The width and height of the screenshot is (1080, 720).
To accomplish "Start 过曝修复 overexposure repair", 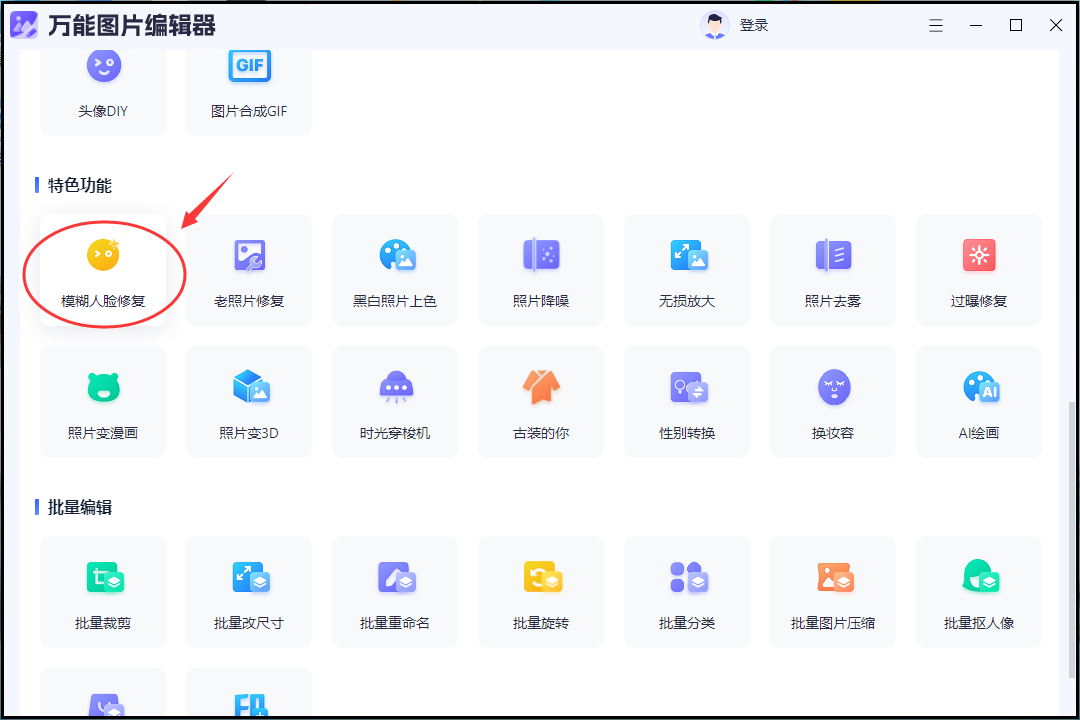I will point(979,270).
